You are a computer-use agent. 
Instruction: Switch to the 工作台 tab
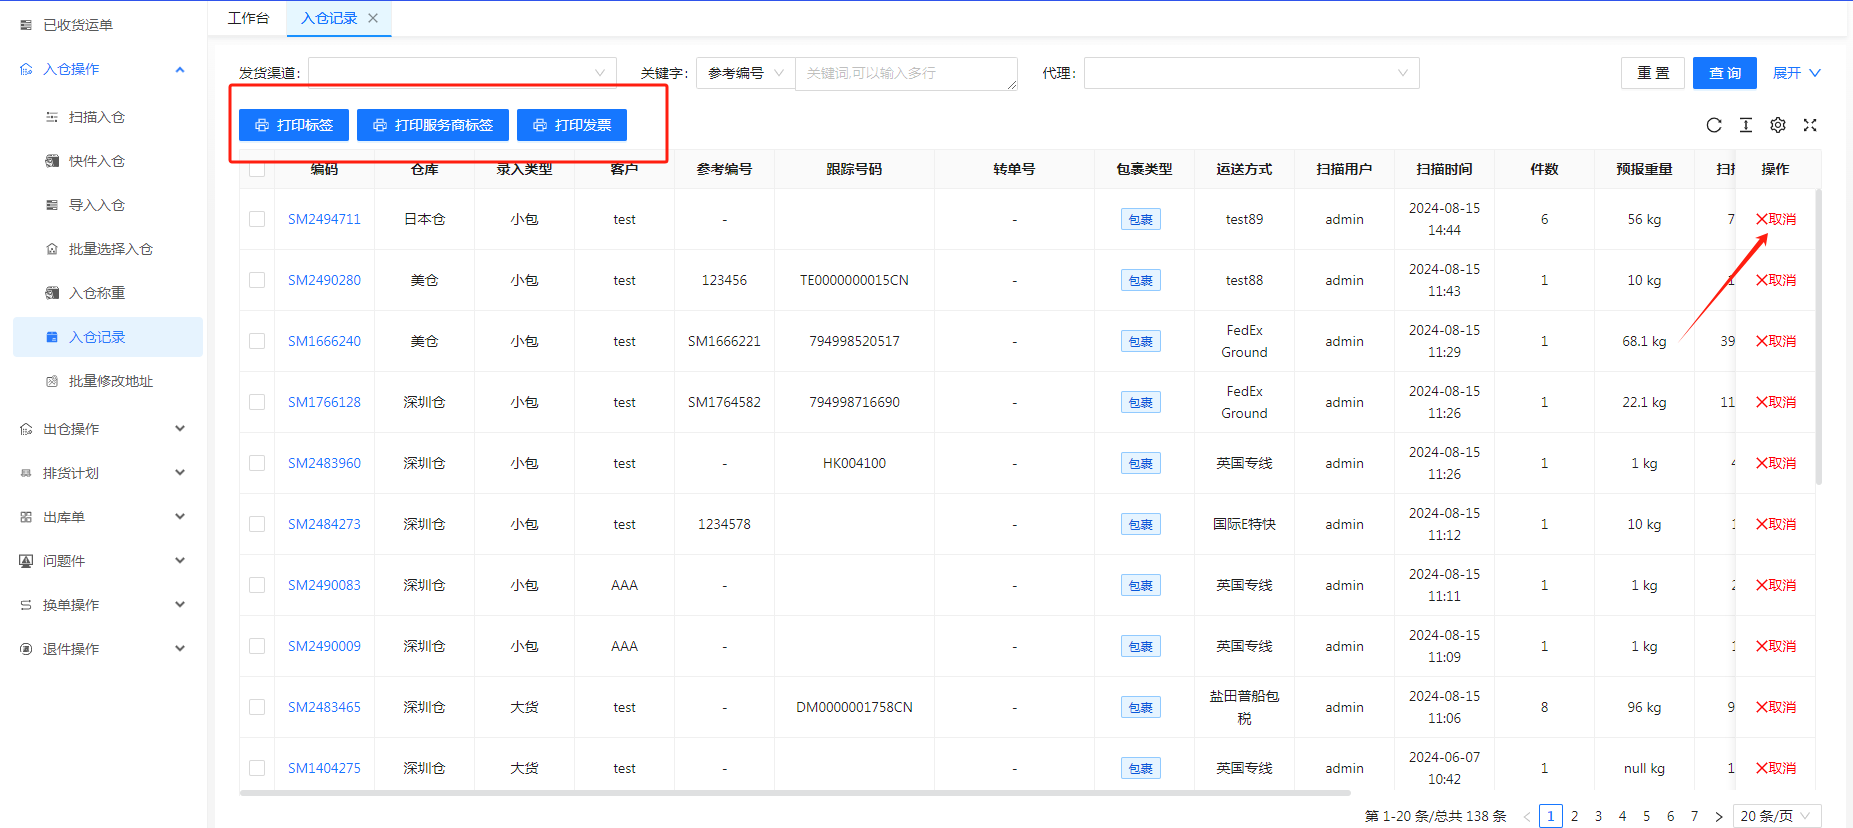click(x=248, y=18)
